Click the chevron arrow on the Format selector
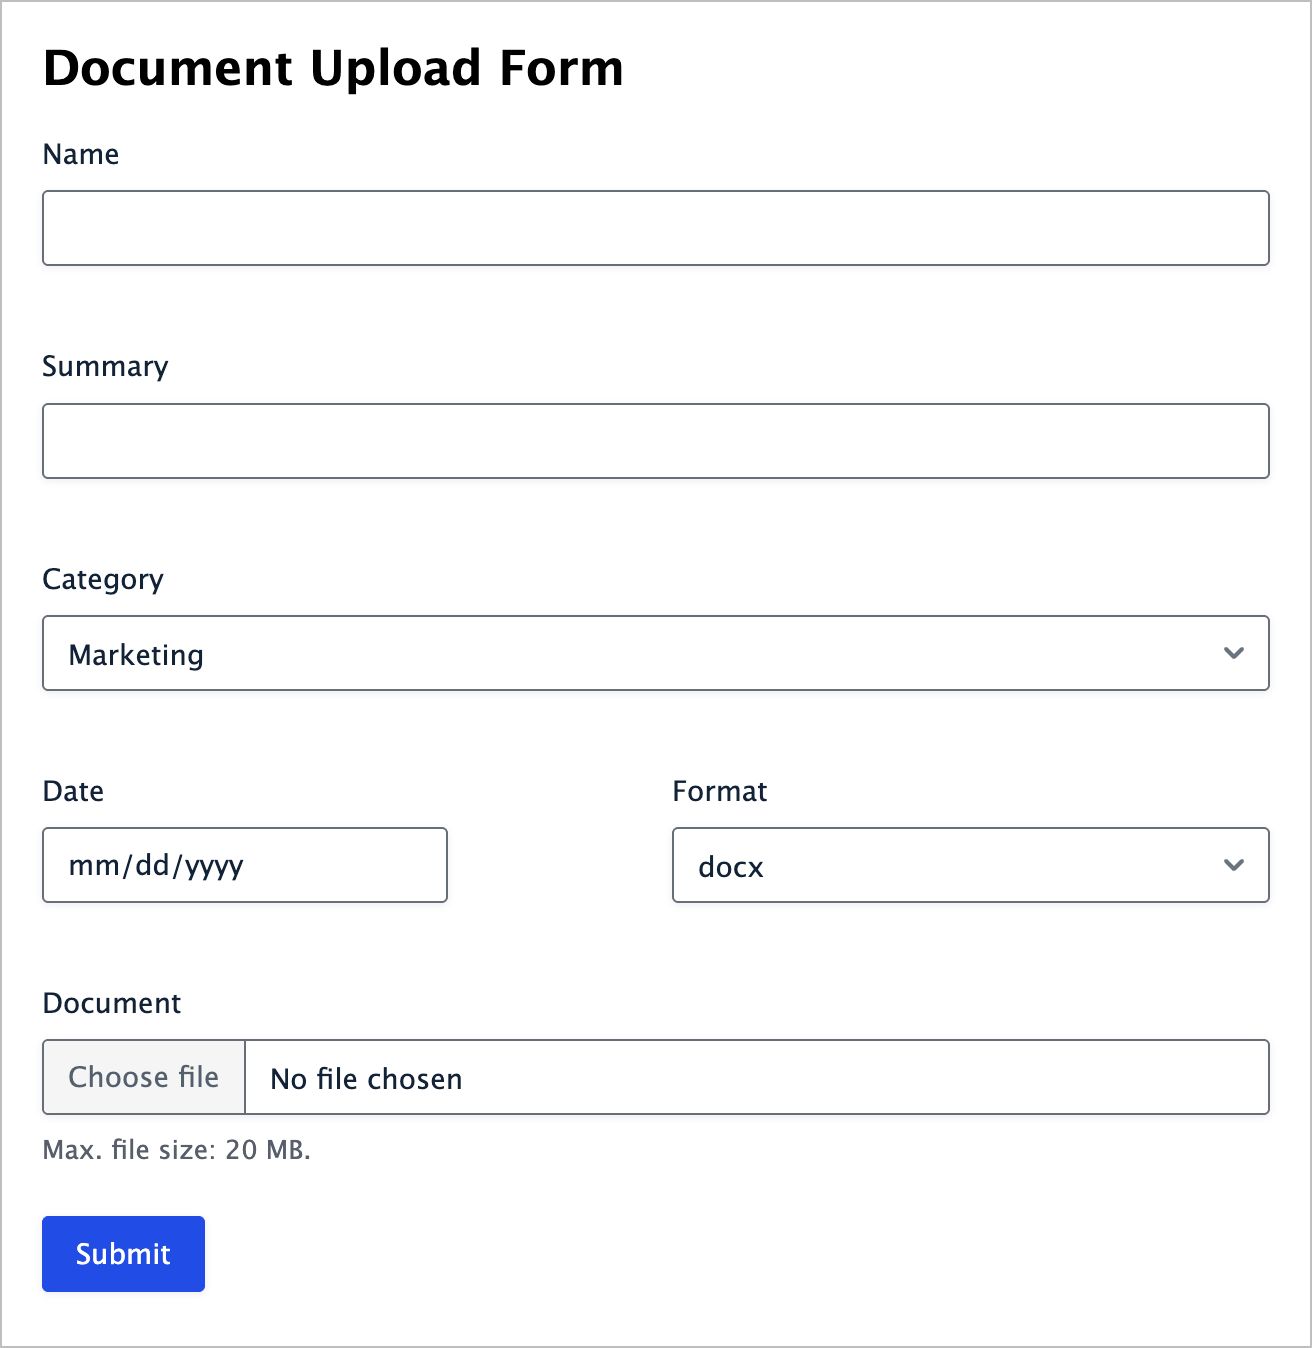 point(1234,865)
